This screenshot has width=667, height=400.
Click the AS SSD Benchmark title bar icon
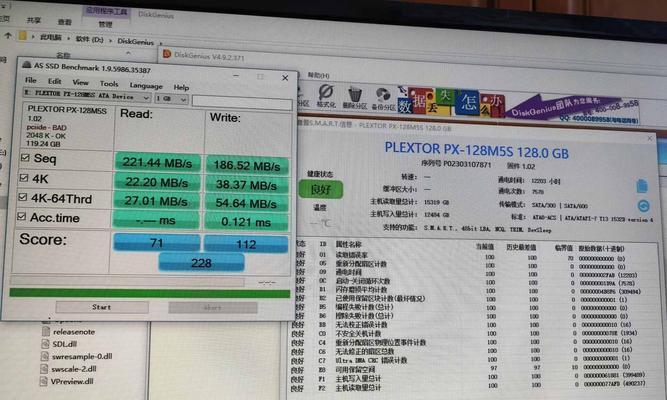[27, 65]
